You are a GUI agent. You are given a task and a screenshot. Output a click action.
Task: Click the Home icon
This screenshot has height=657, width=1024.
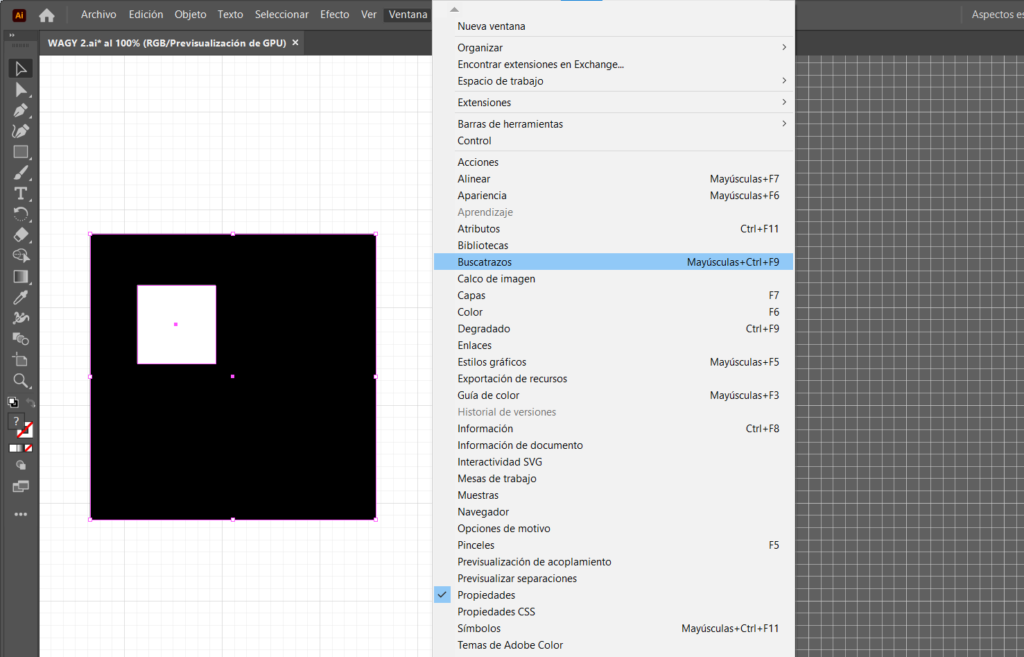pyautogui.click(x=46, y=15)
